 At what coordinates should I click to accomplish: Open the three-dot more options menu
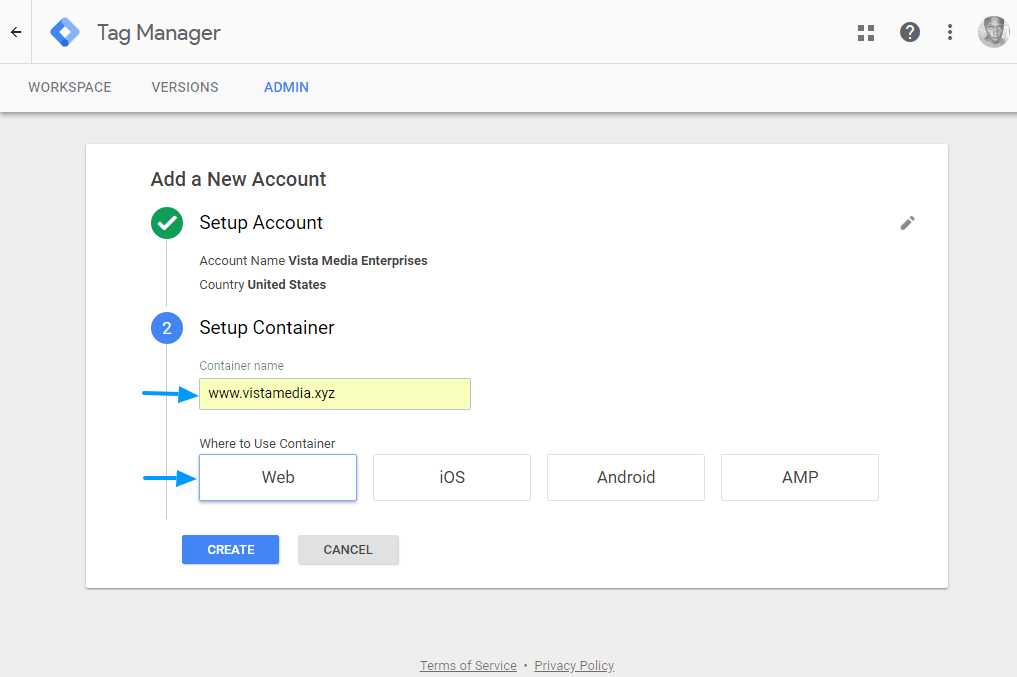[950, 32]
